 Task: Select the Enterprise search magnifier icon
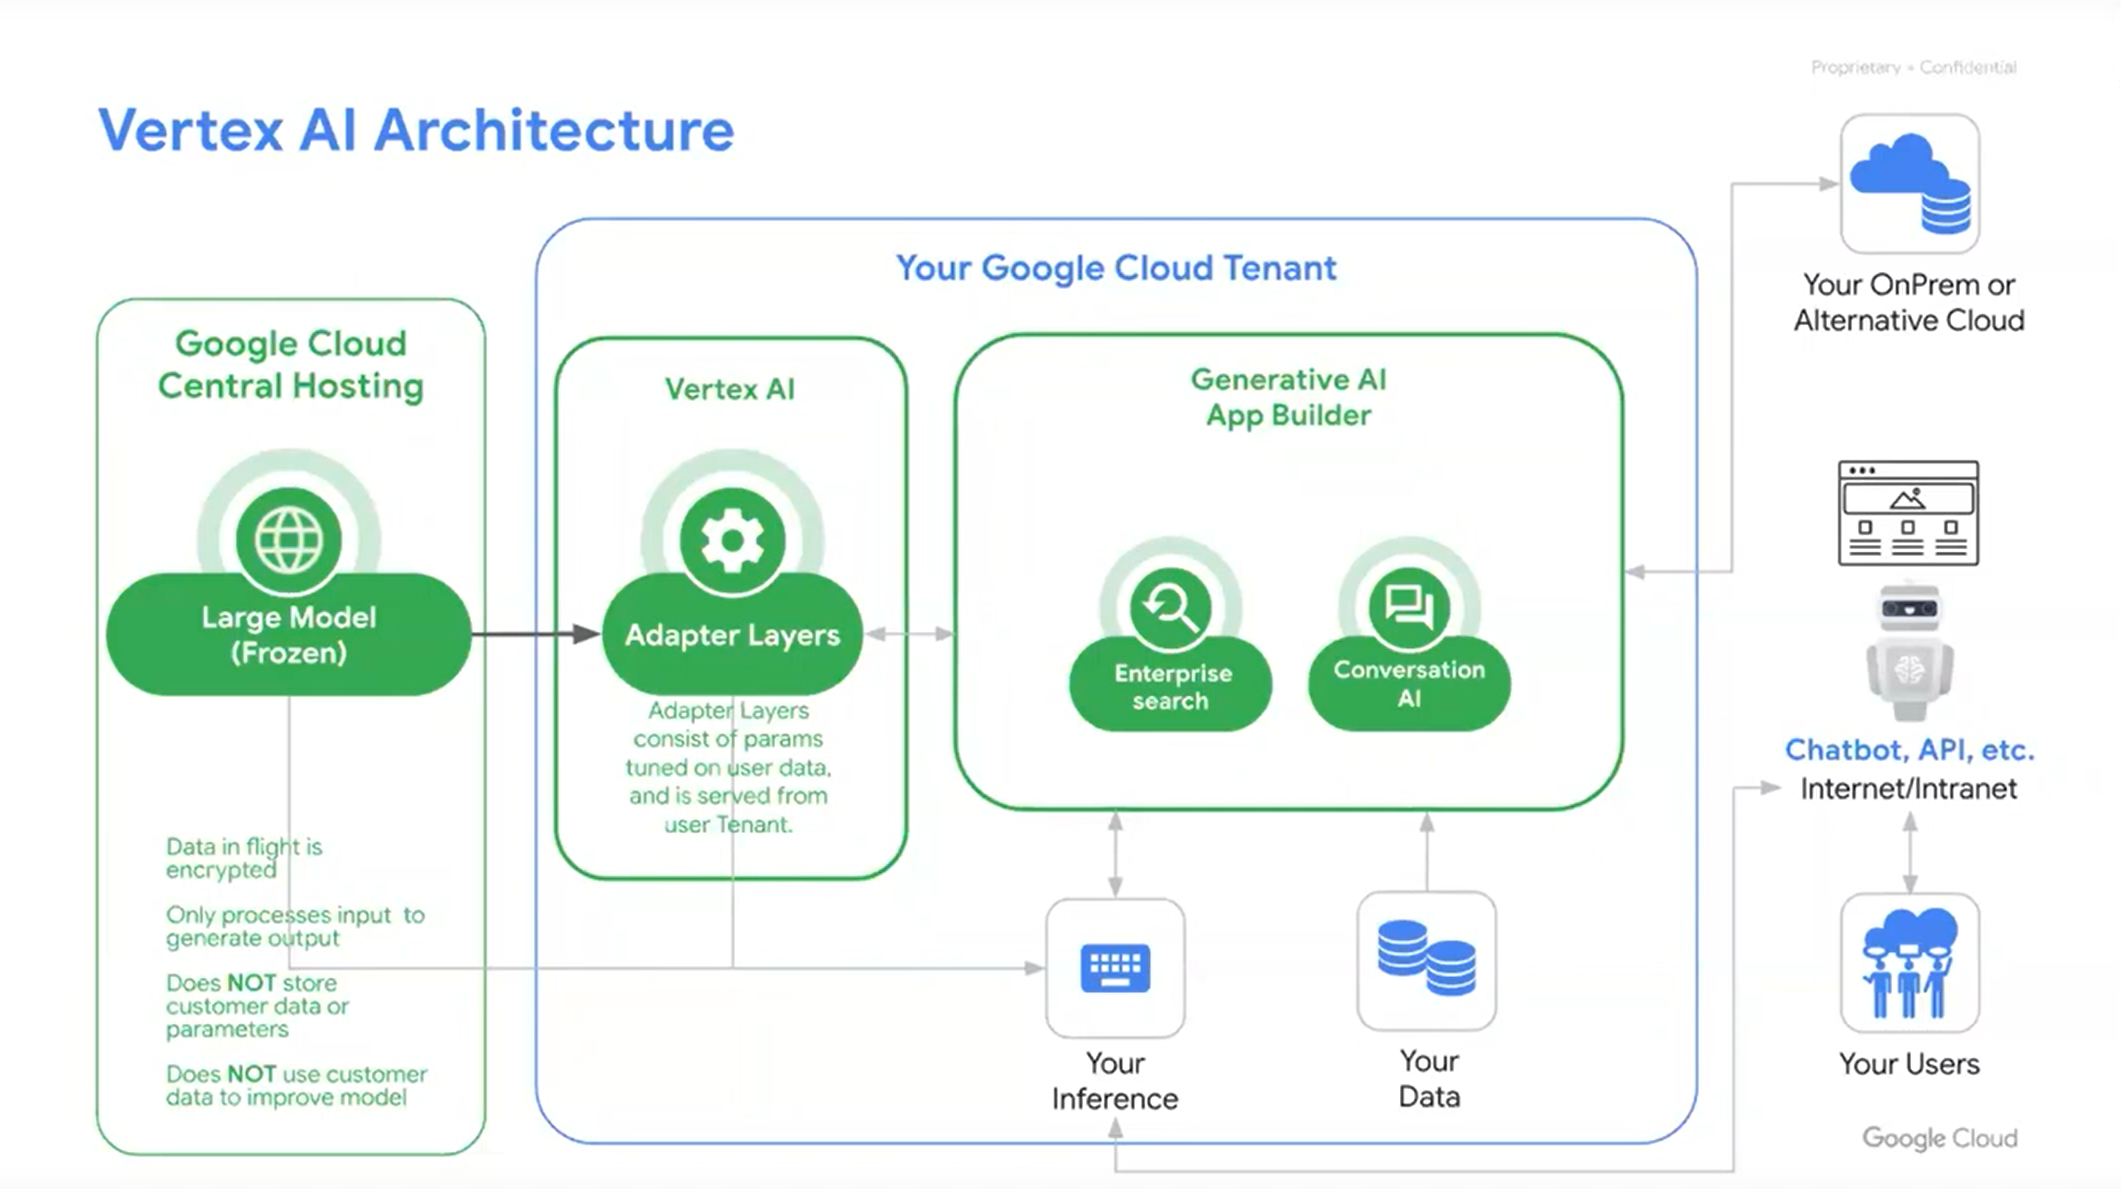(x=1170, y=608)
